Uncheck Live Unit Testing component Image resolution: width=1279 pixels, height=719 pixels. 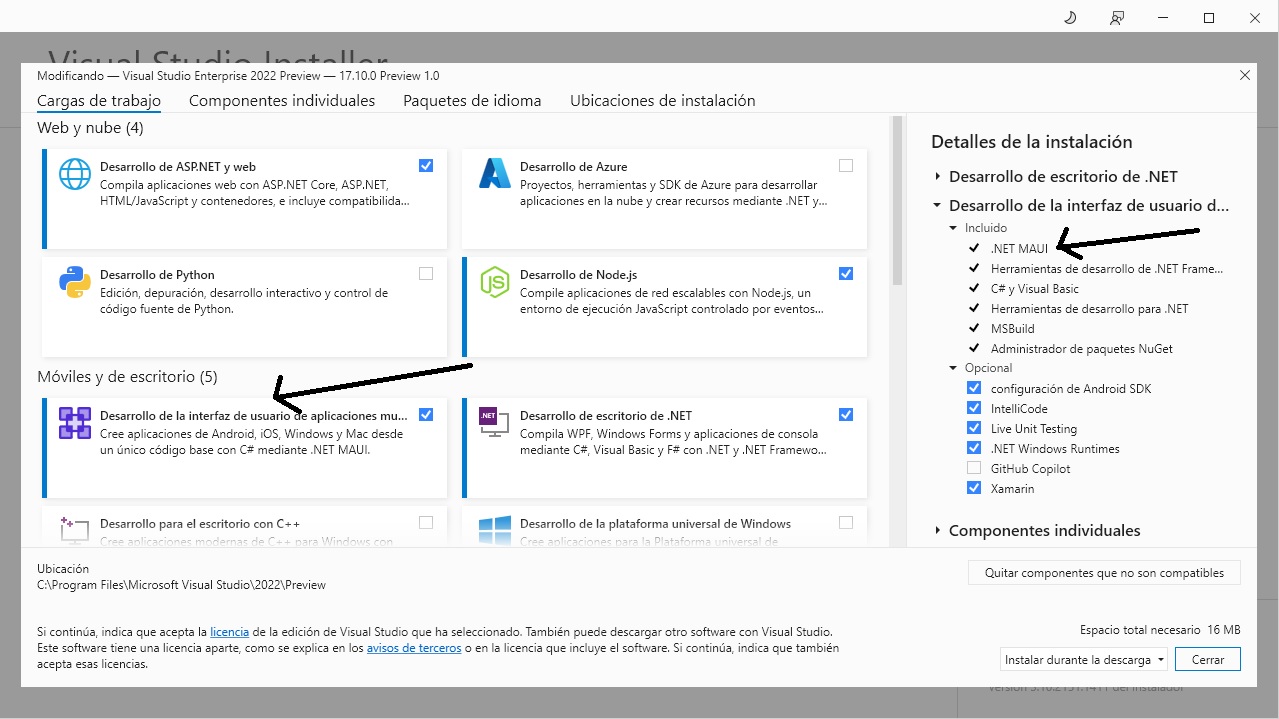[x=974, y=428]
